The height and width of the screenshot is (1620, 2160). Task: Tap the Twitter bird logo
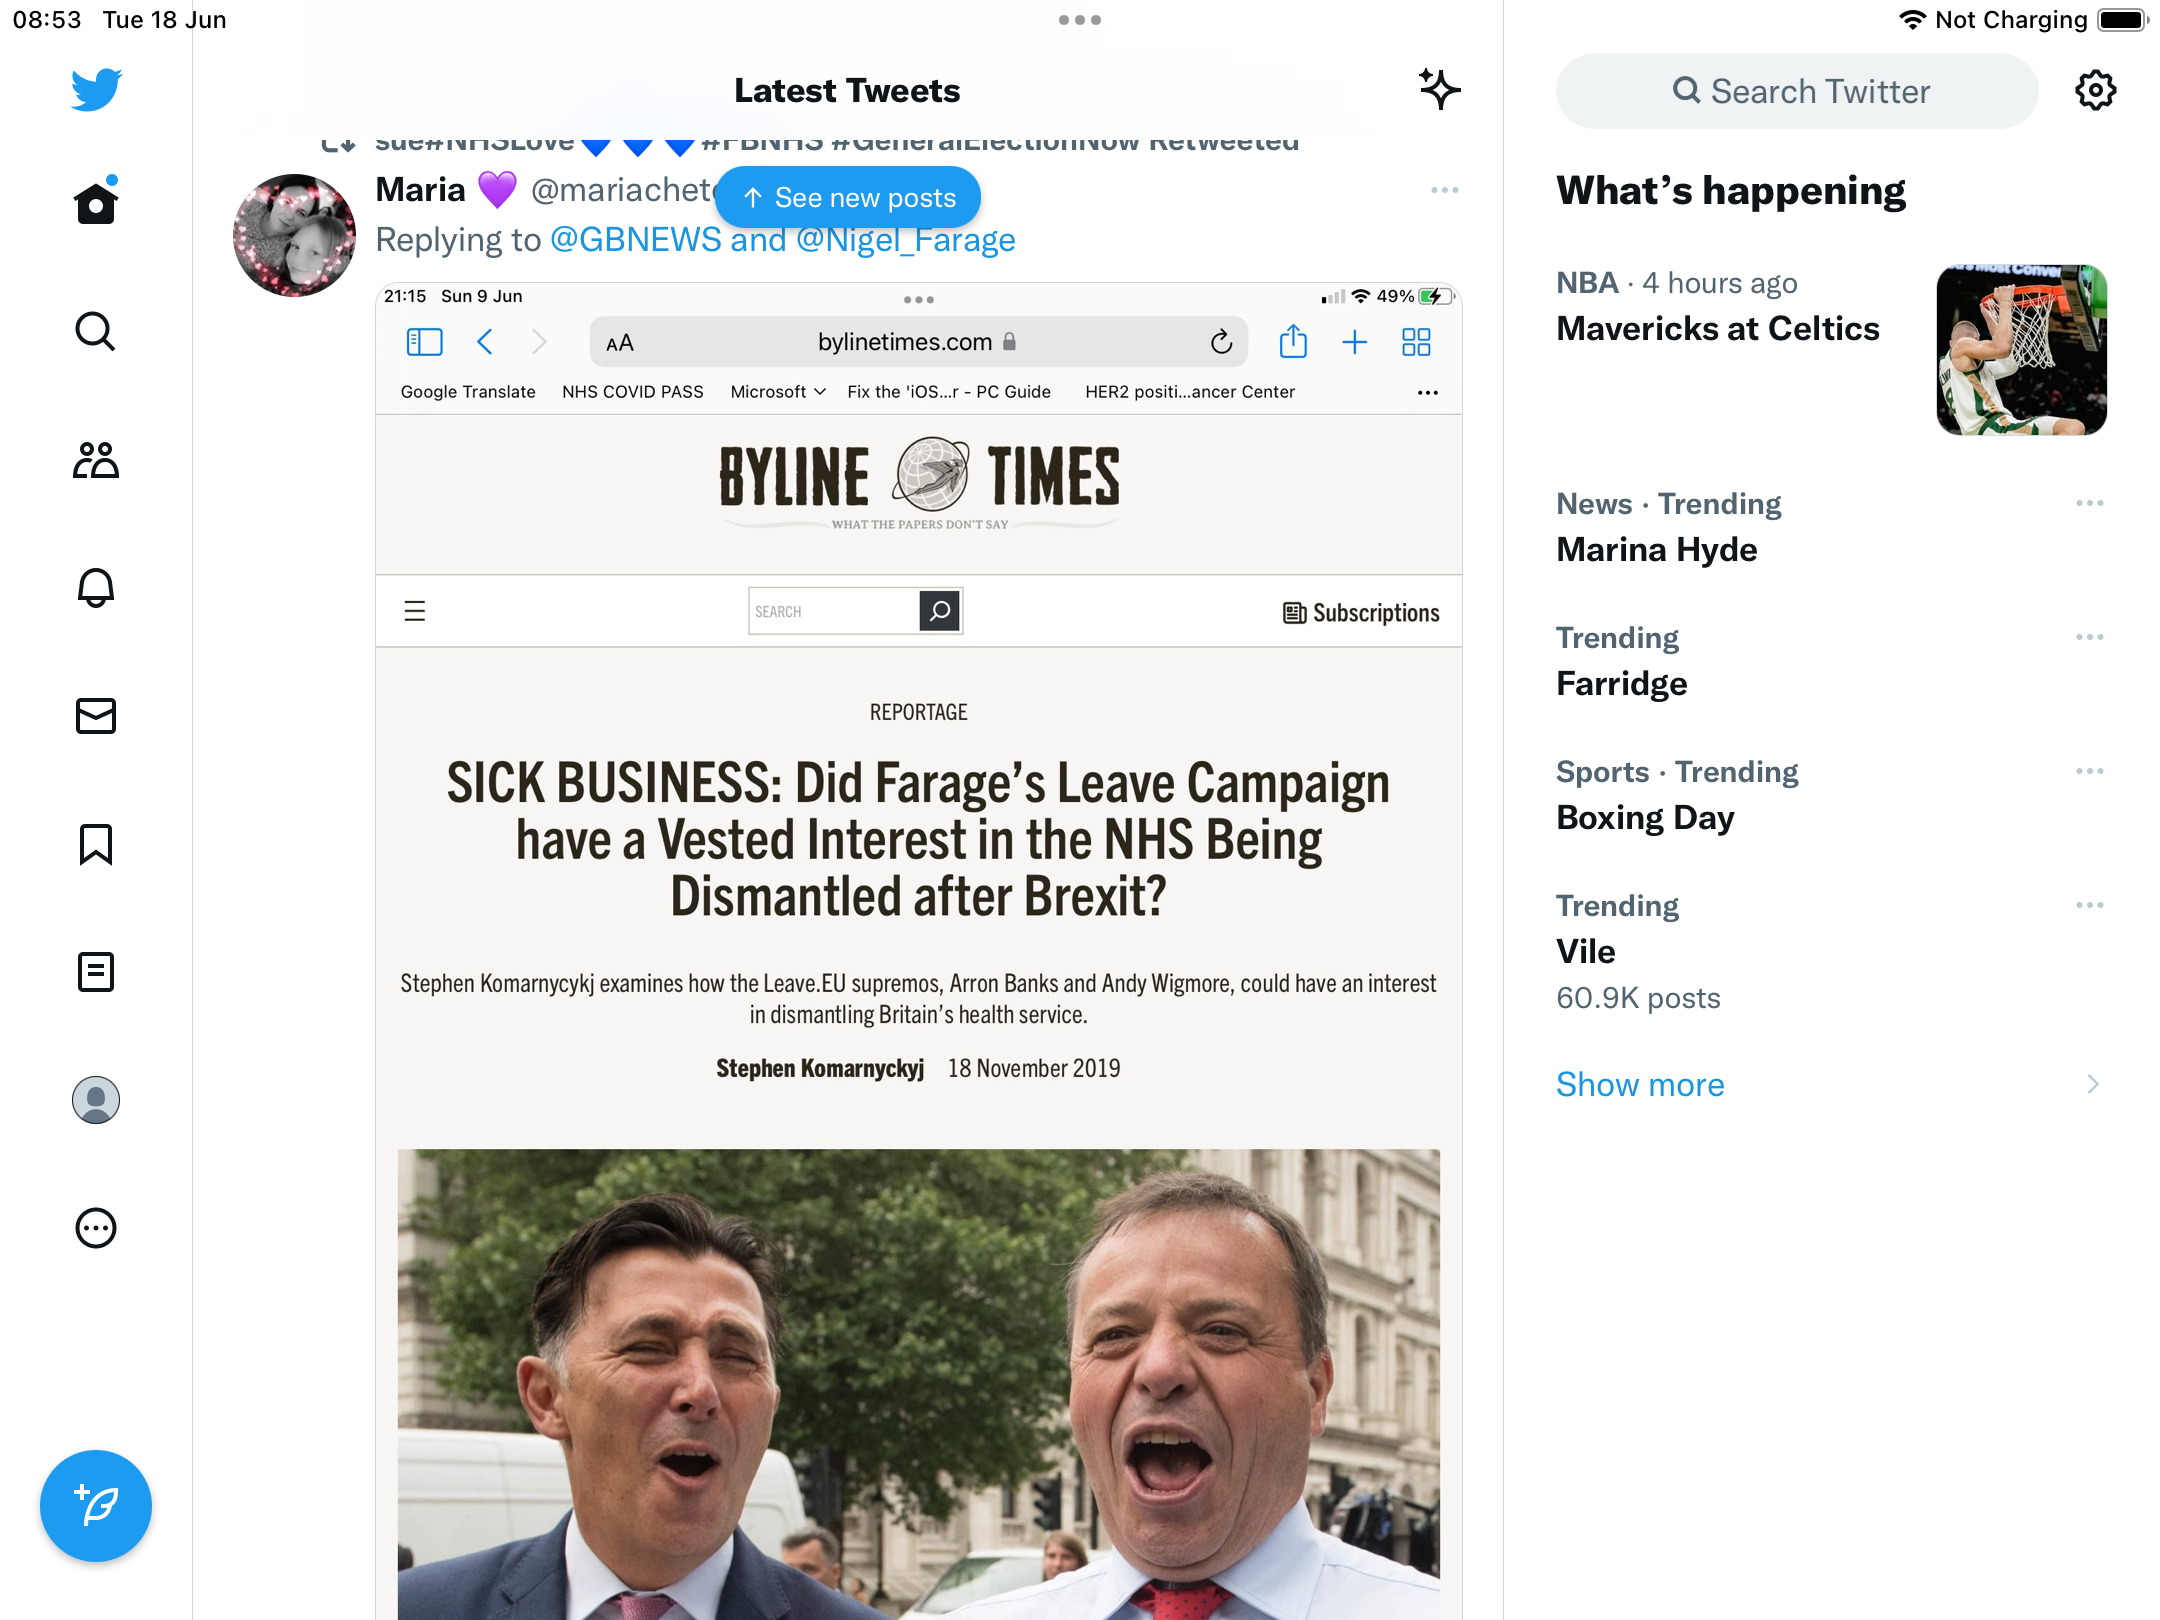tap(96, 90)
